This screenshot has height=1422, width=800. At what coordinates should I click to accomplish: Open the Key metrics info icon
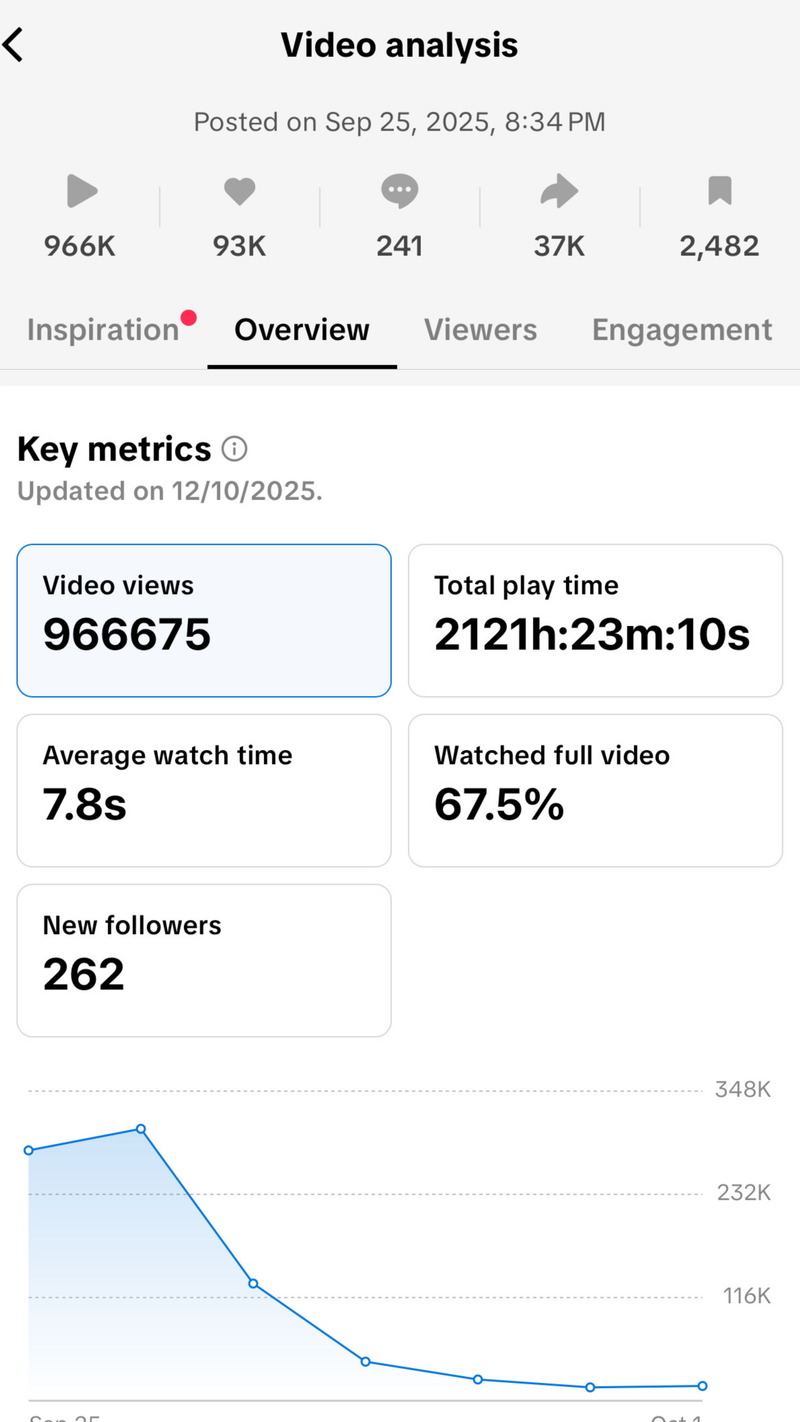234,450
